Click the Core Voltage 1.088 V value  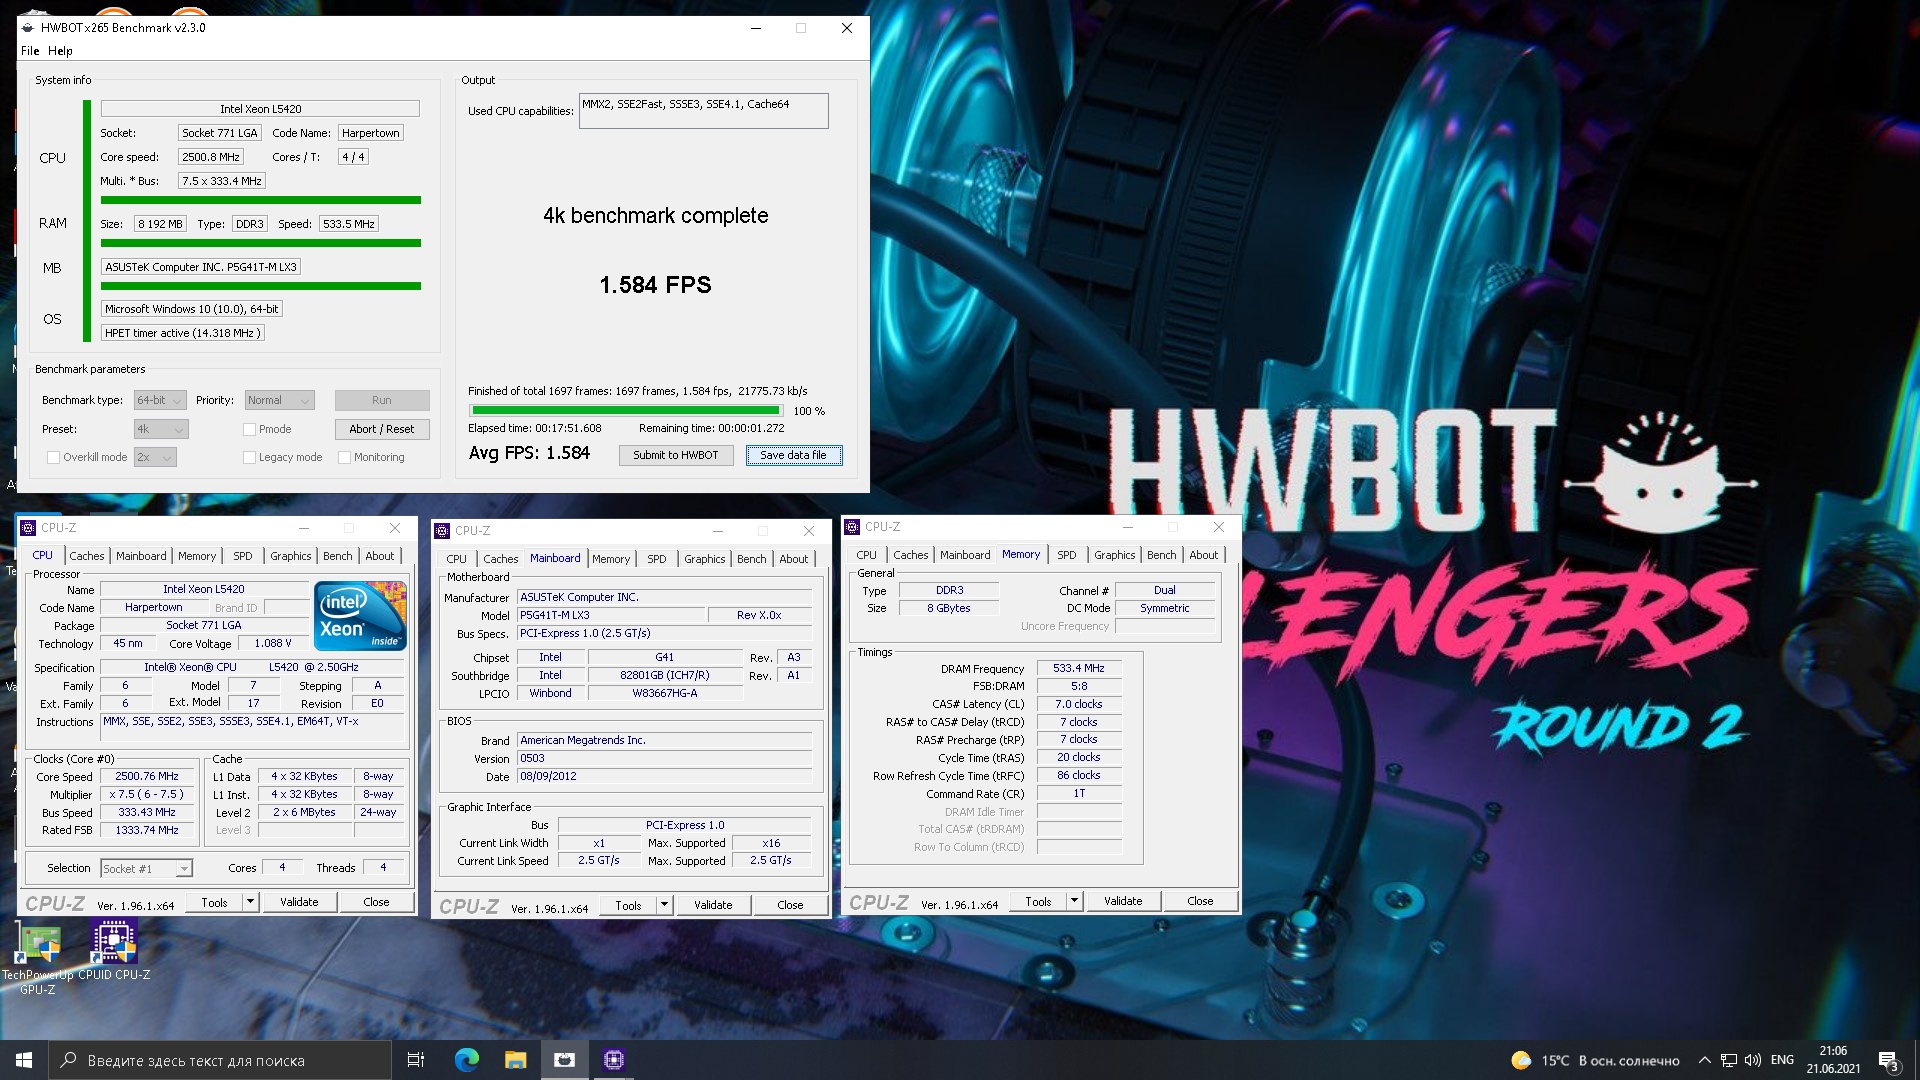[273, 644]
